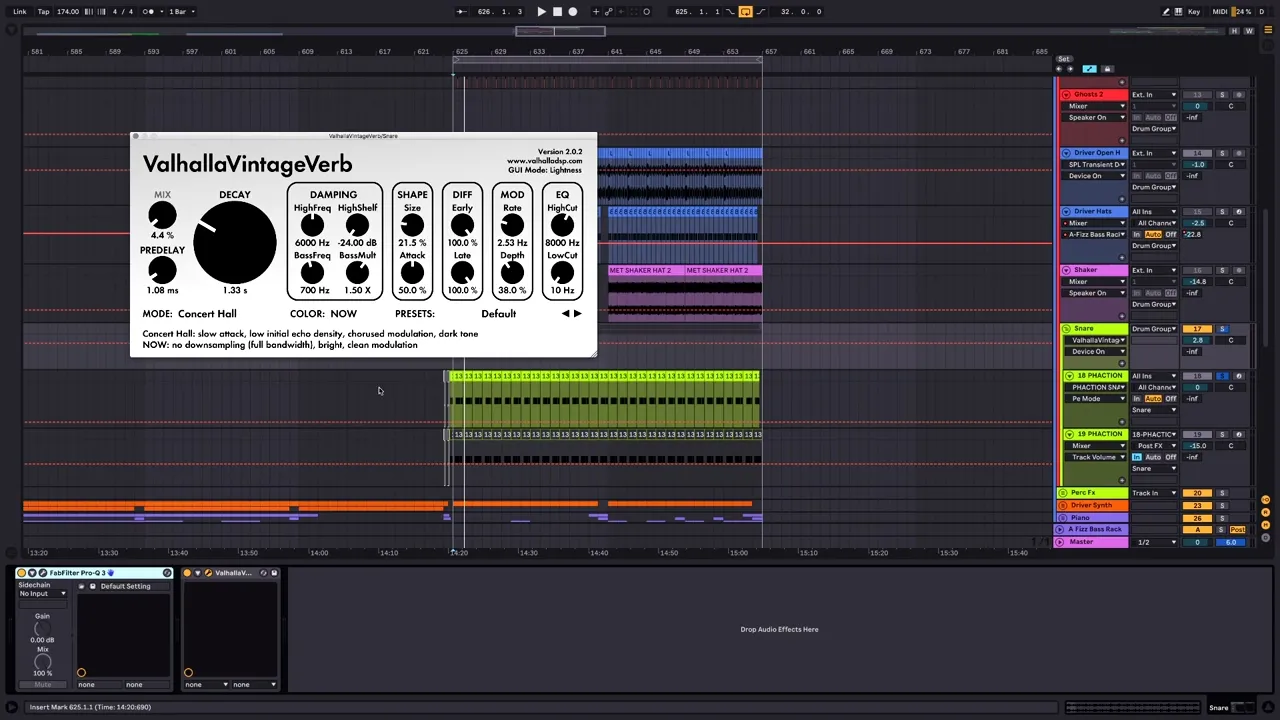
Task: Toggle Ghosts 2 track activator 13
Action: 1197,94
